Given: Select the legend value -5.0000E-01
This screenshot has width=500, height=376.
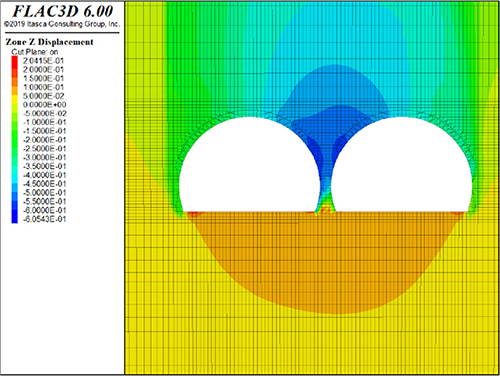Looking at the screenshot, I should 44,192.
